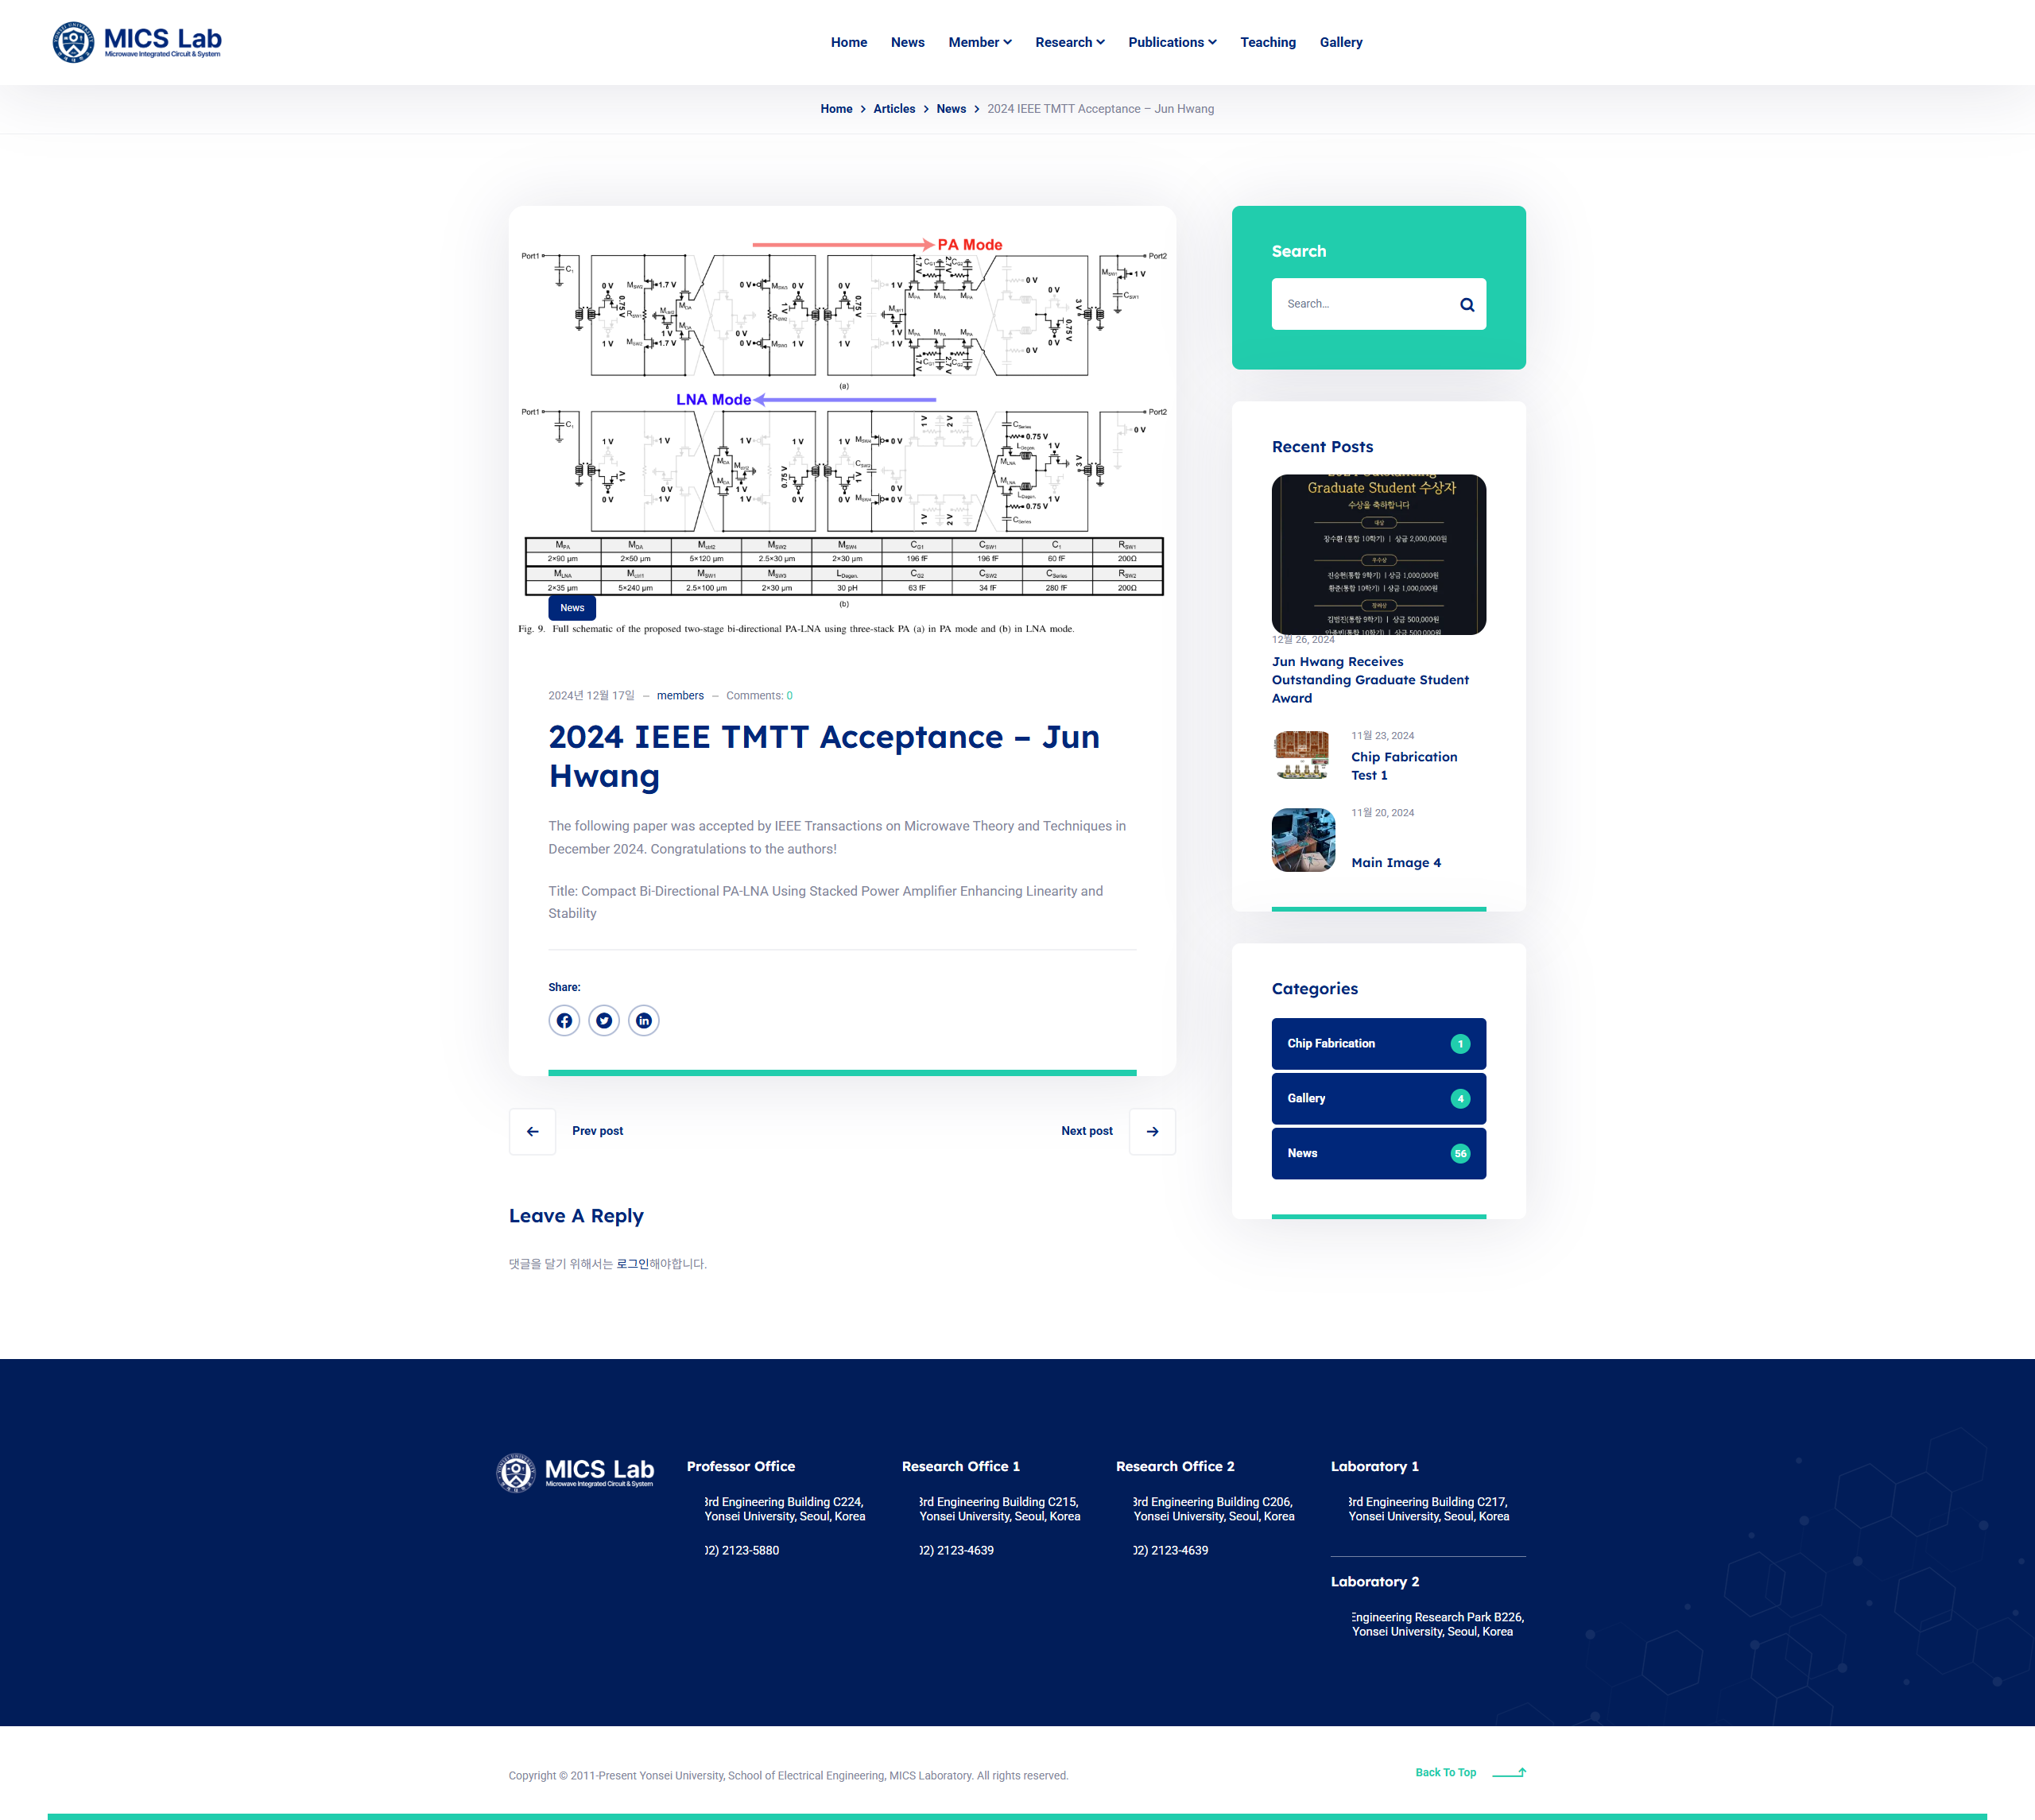Open the Main Image 4 thumbnail
Screen dimensions: 2035x1820
tap(1303, 840)
